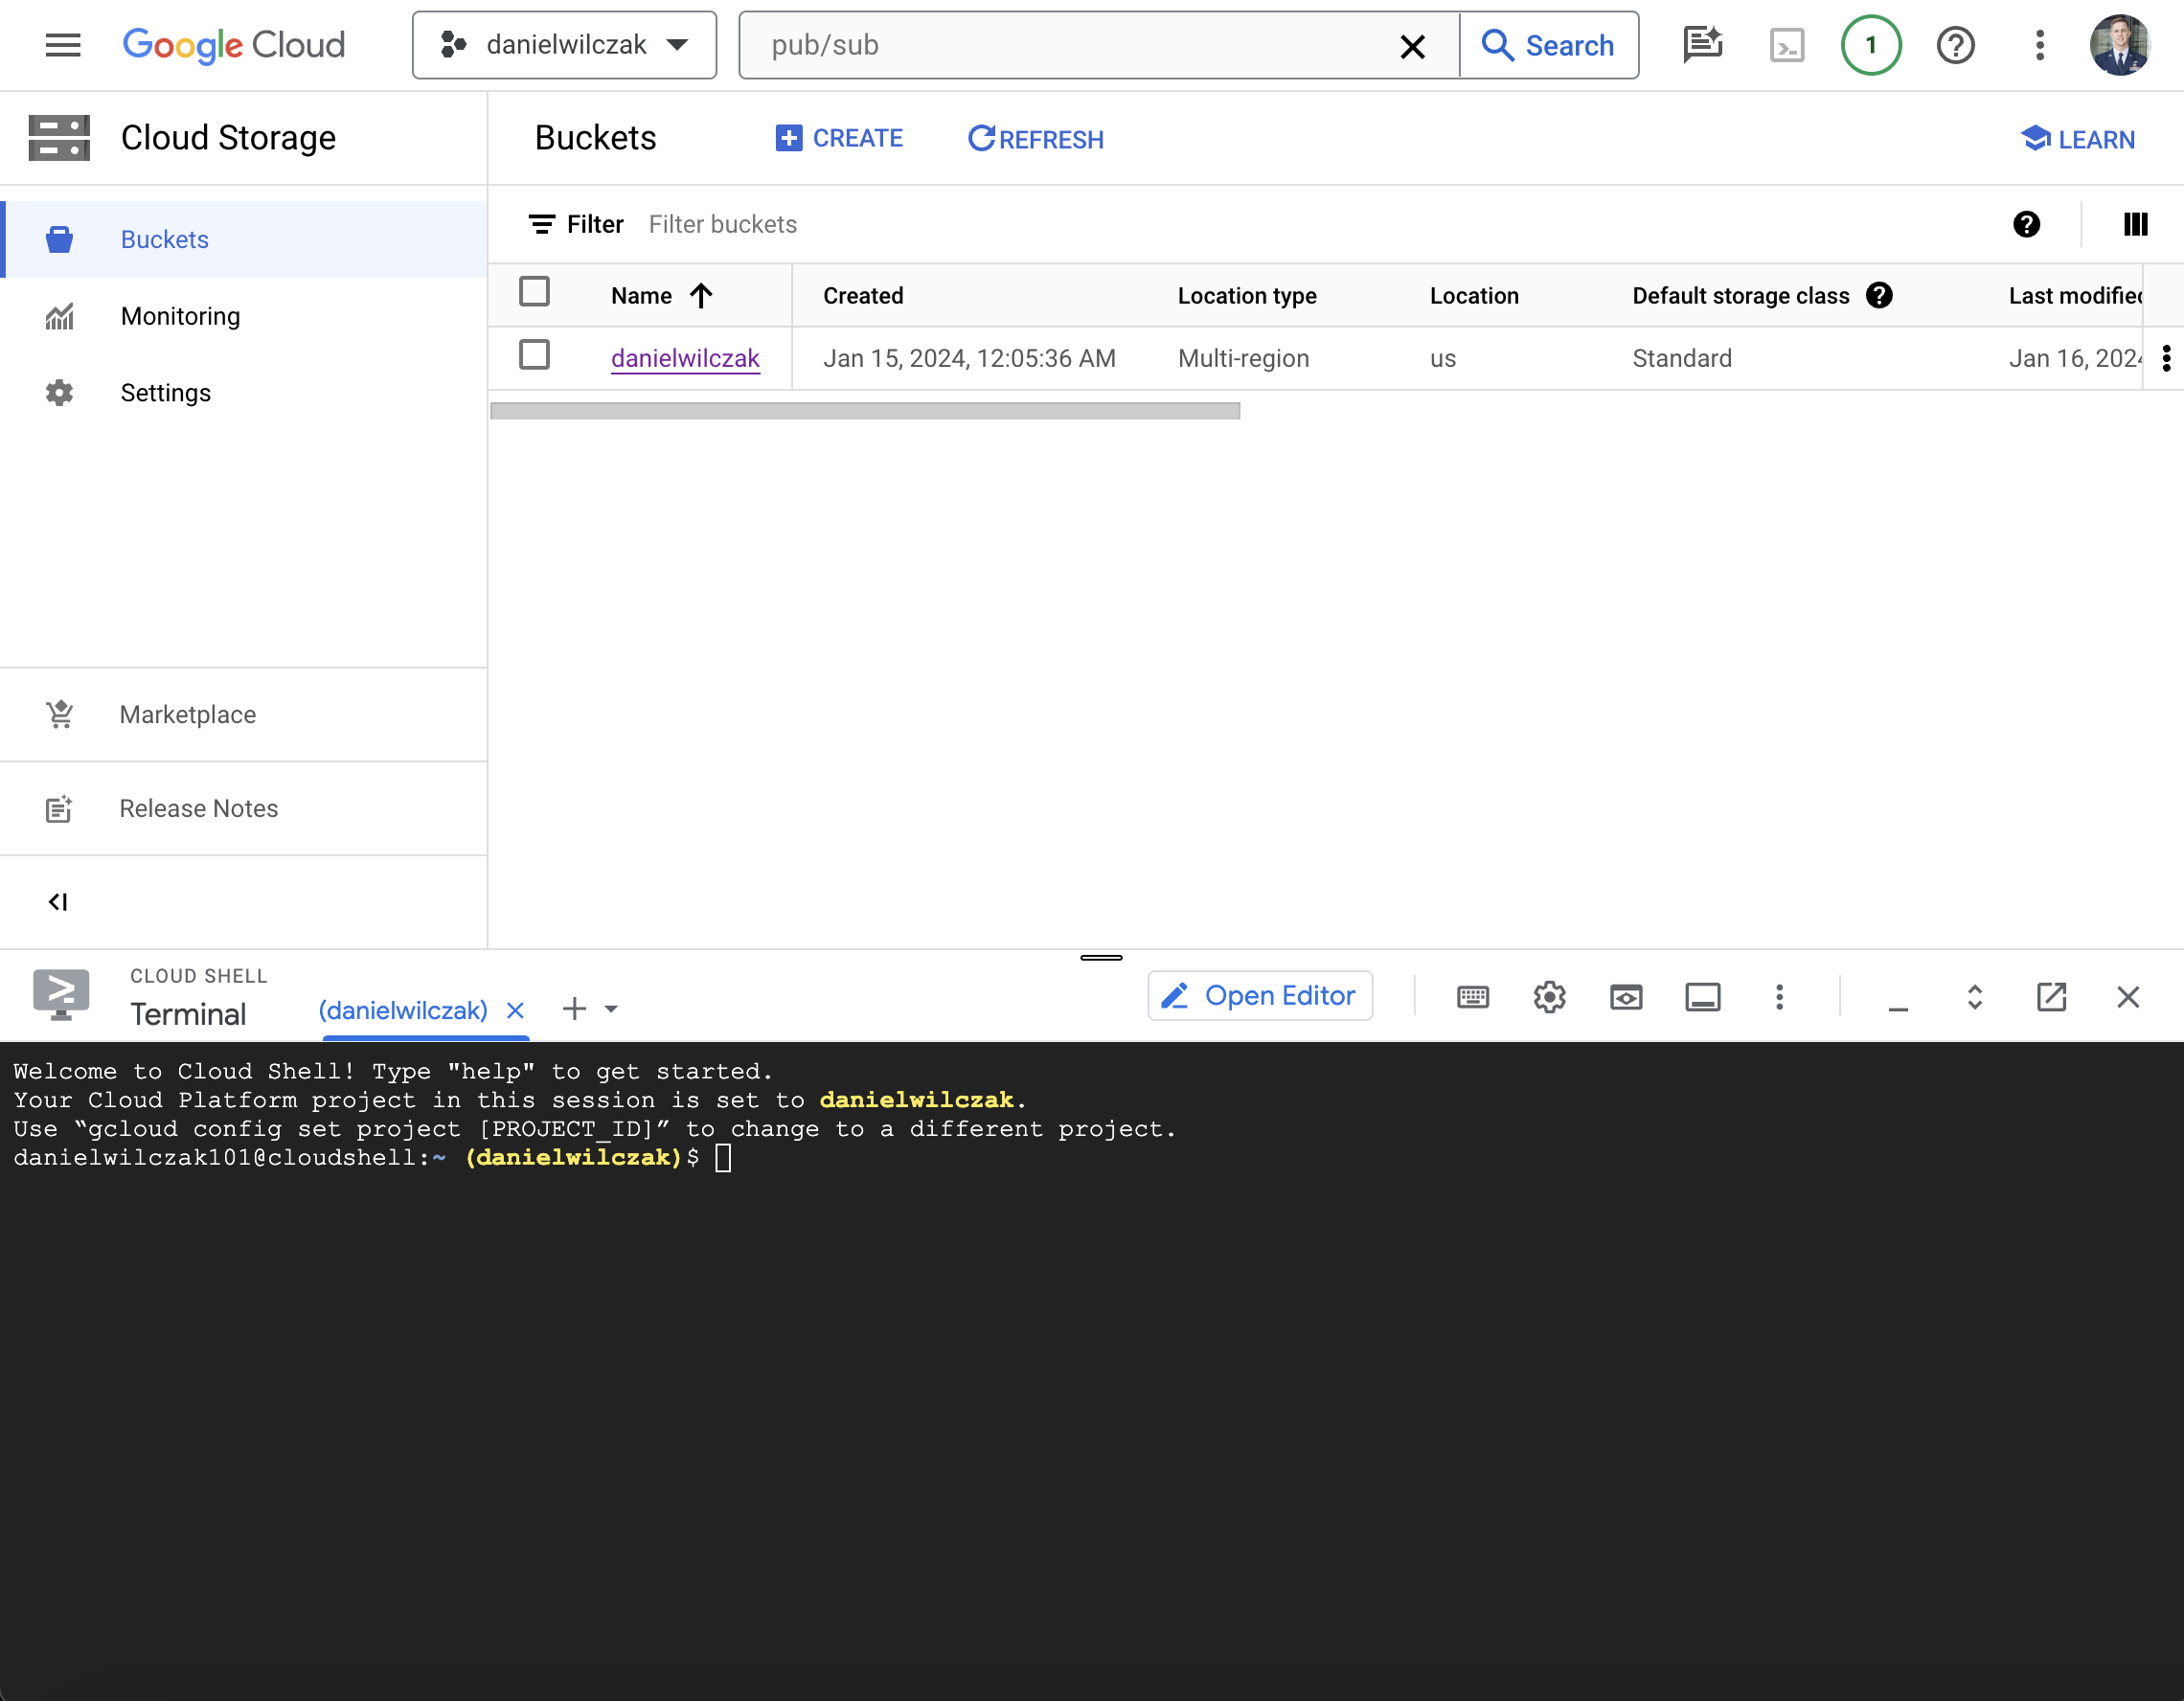Open the danielwilczak project selector dropdown
This screenshot has width=2184, height=1701.
(564, 45)
